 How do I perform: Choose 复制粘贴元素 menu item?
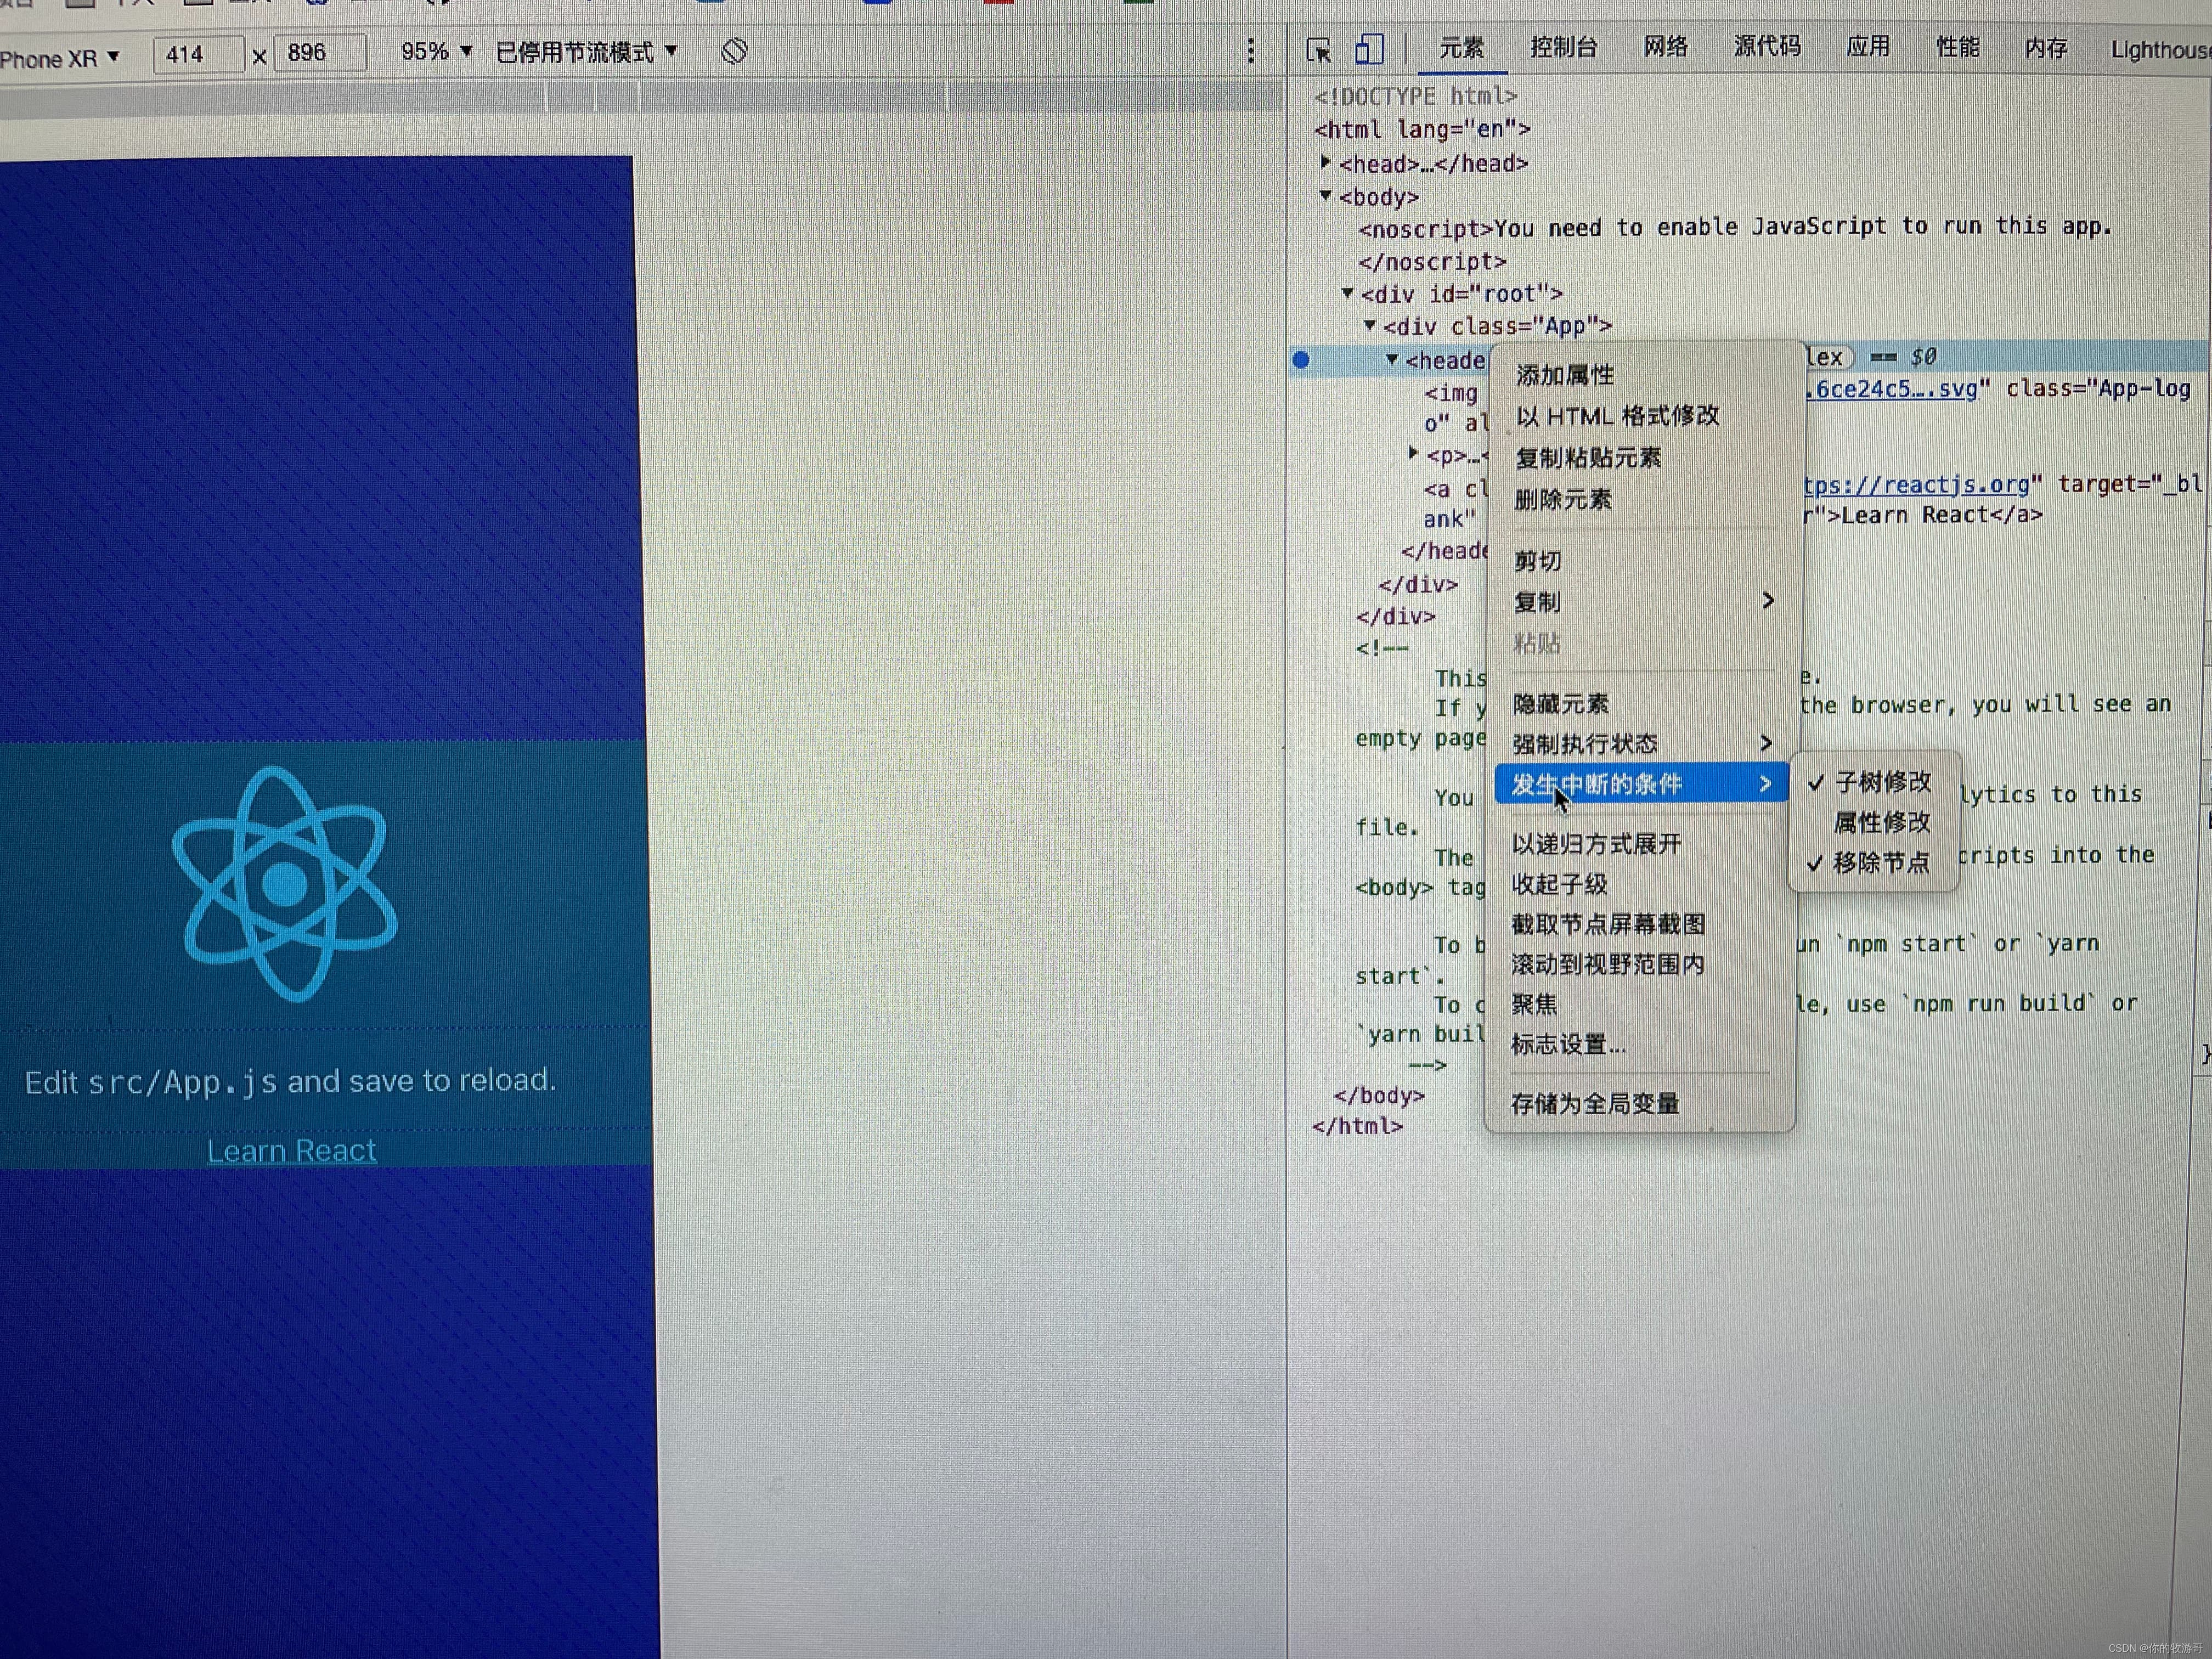[x=1644, y=458]
